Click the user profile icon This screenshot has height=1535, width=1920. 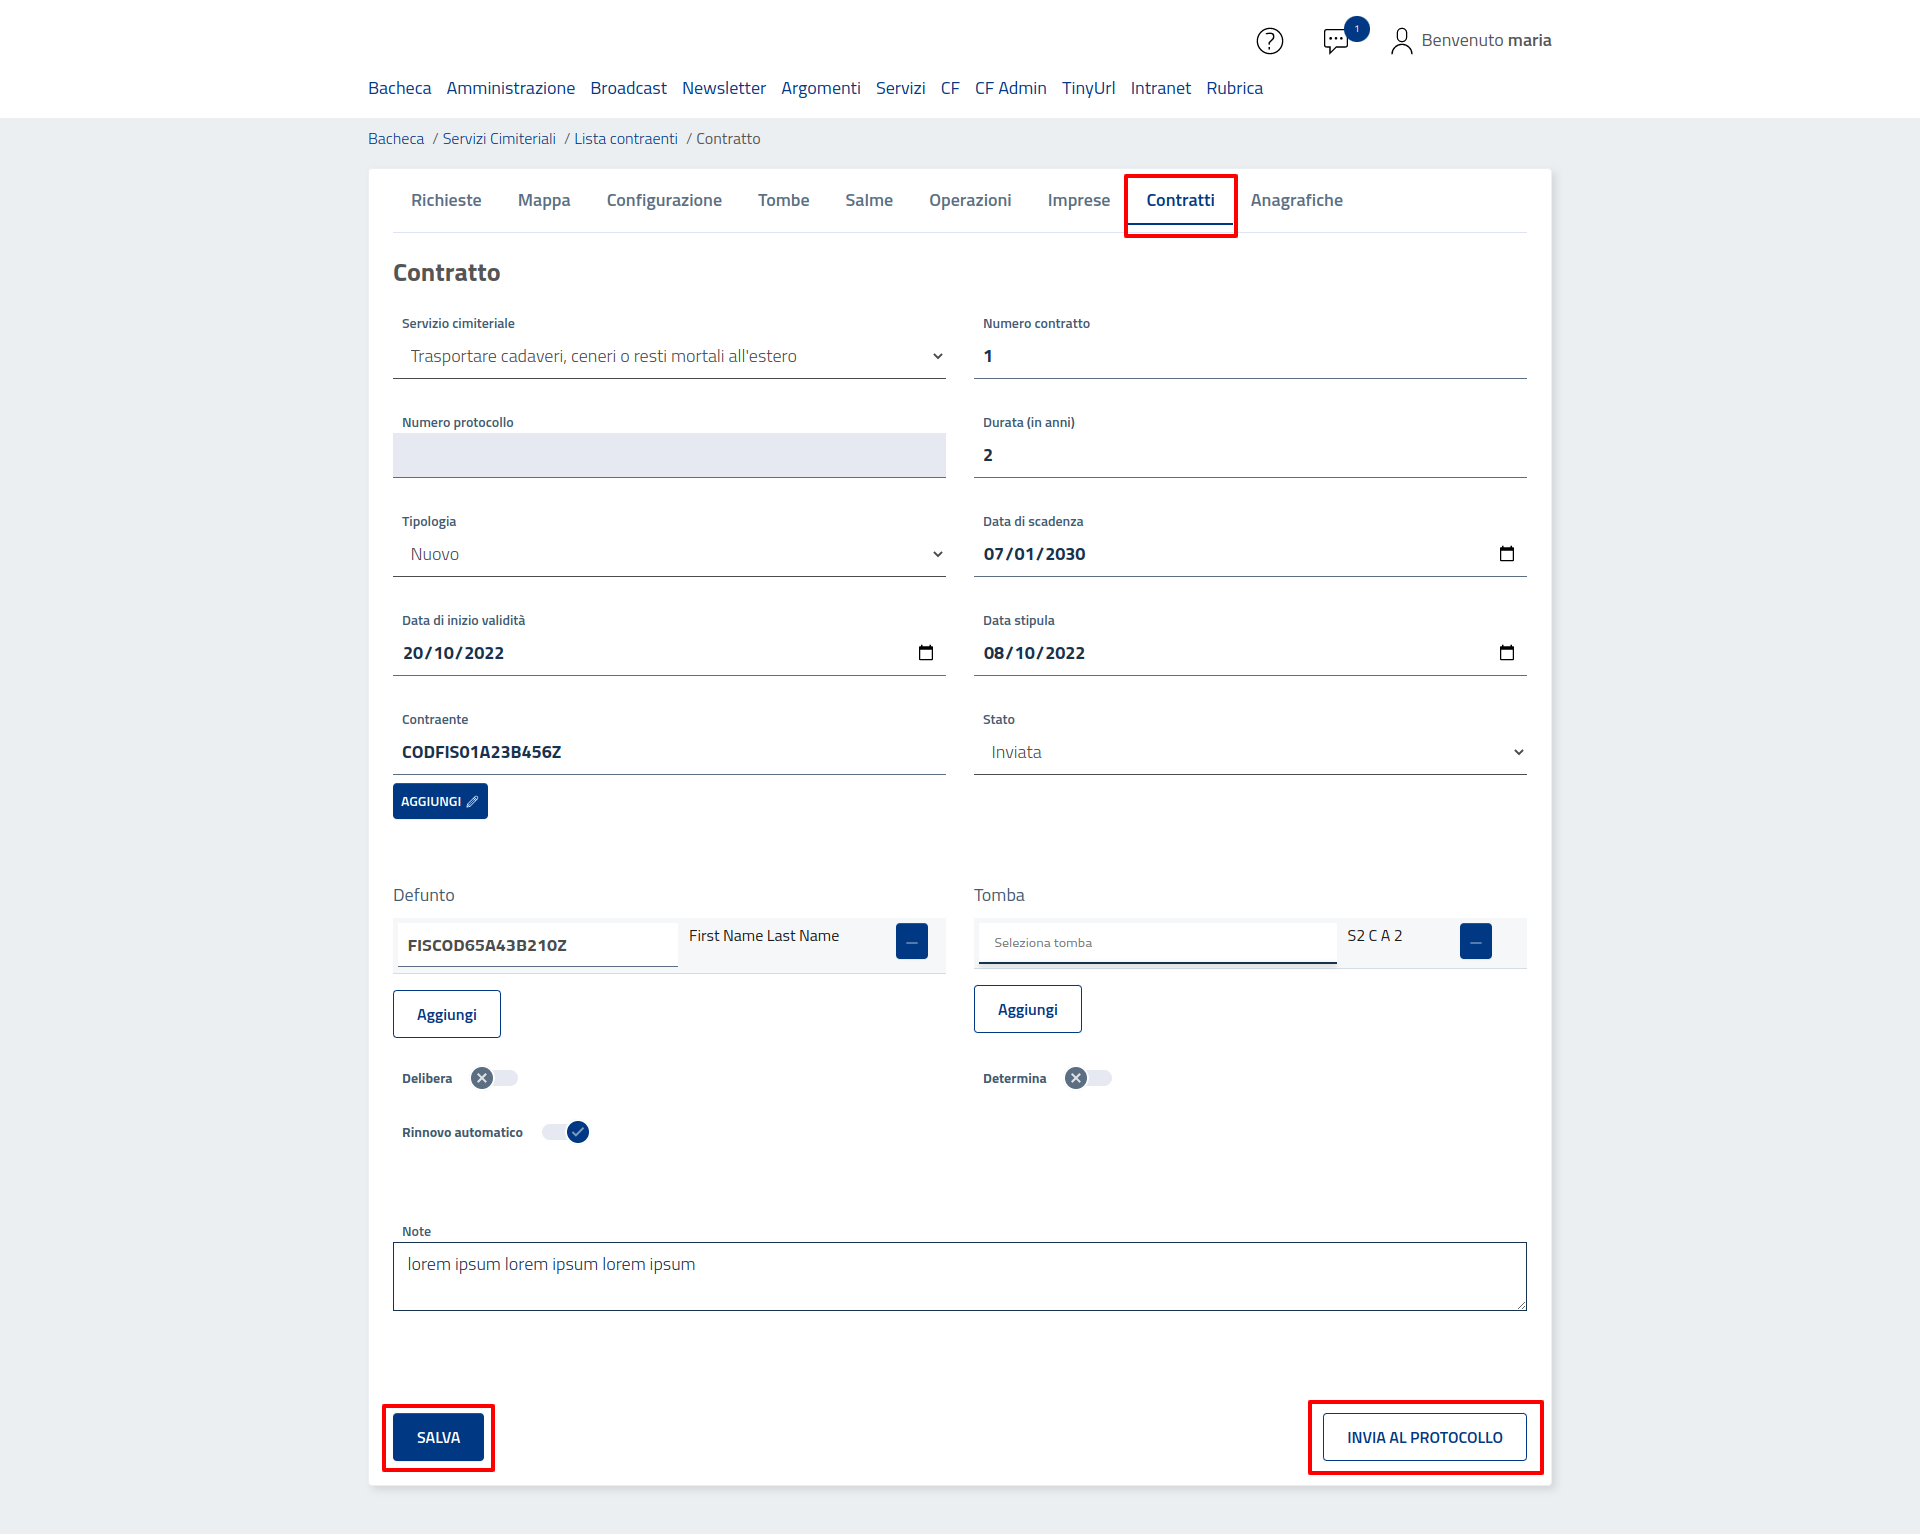1401,41
